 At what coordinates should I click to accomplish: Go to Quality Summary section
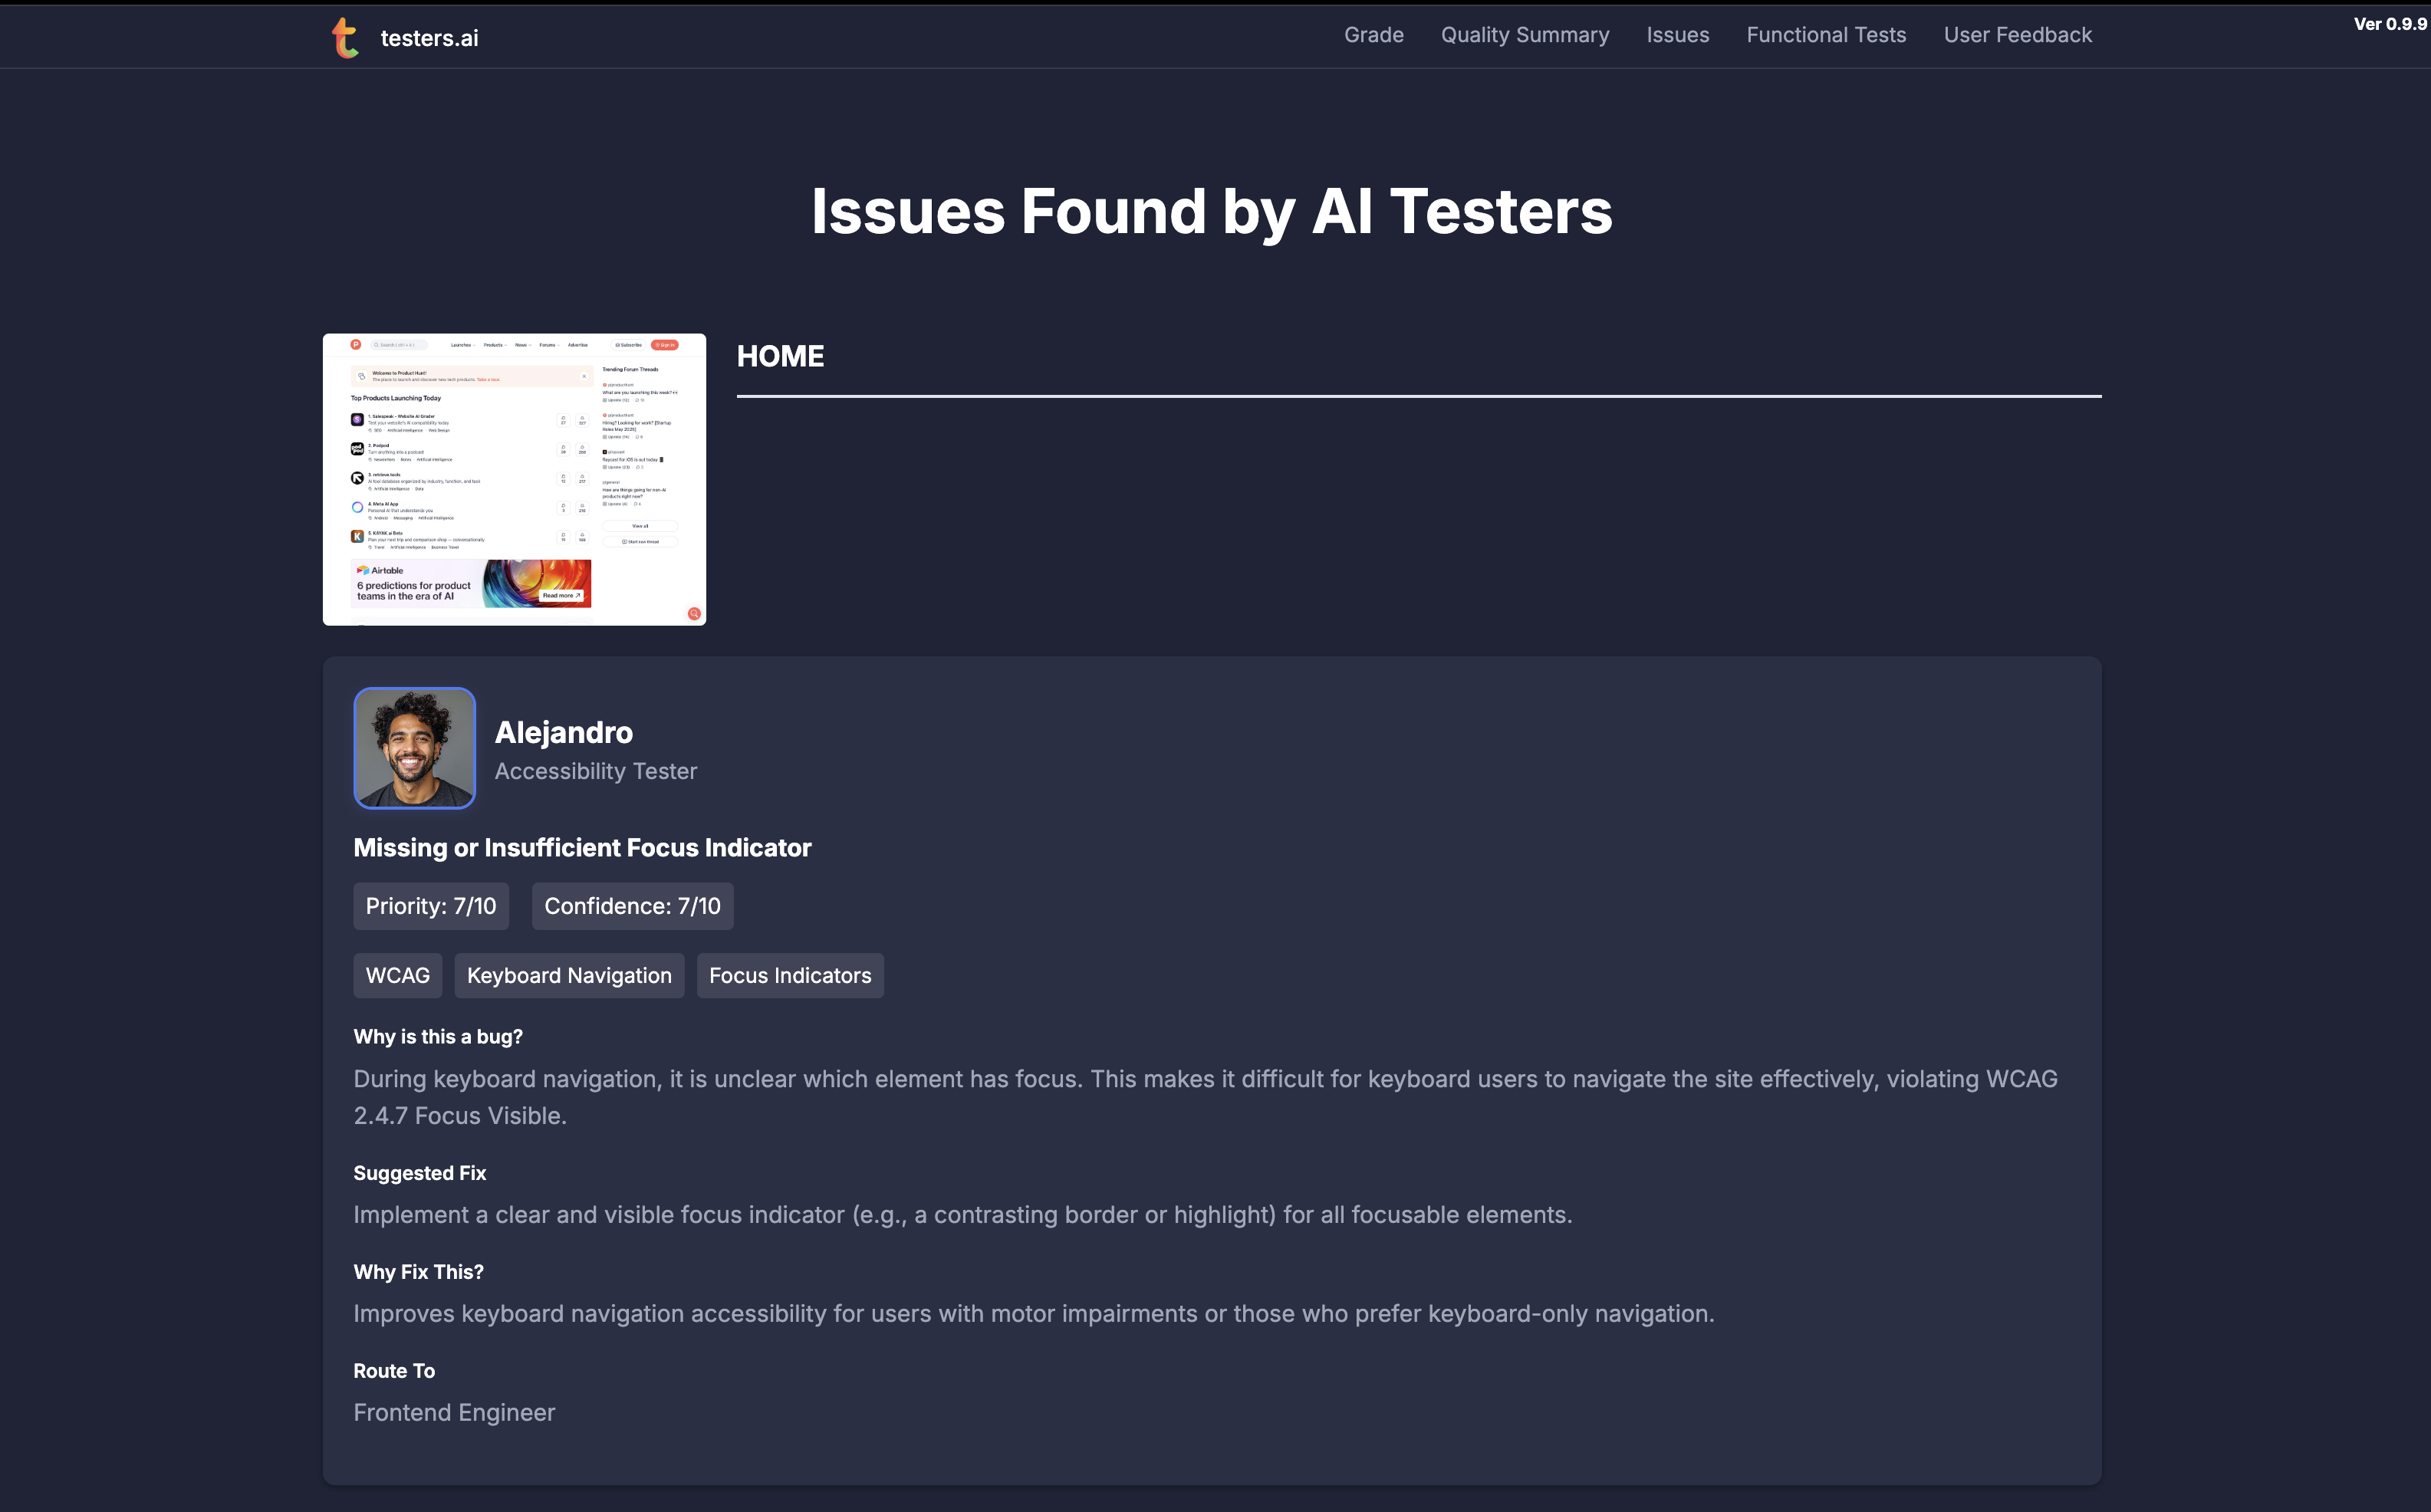click(x=1524, y=35)
